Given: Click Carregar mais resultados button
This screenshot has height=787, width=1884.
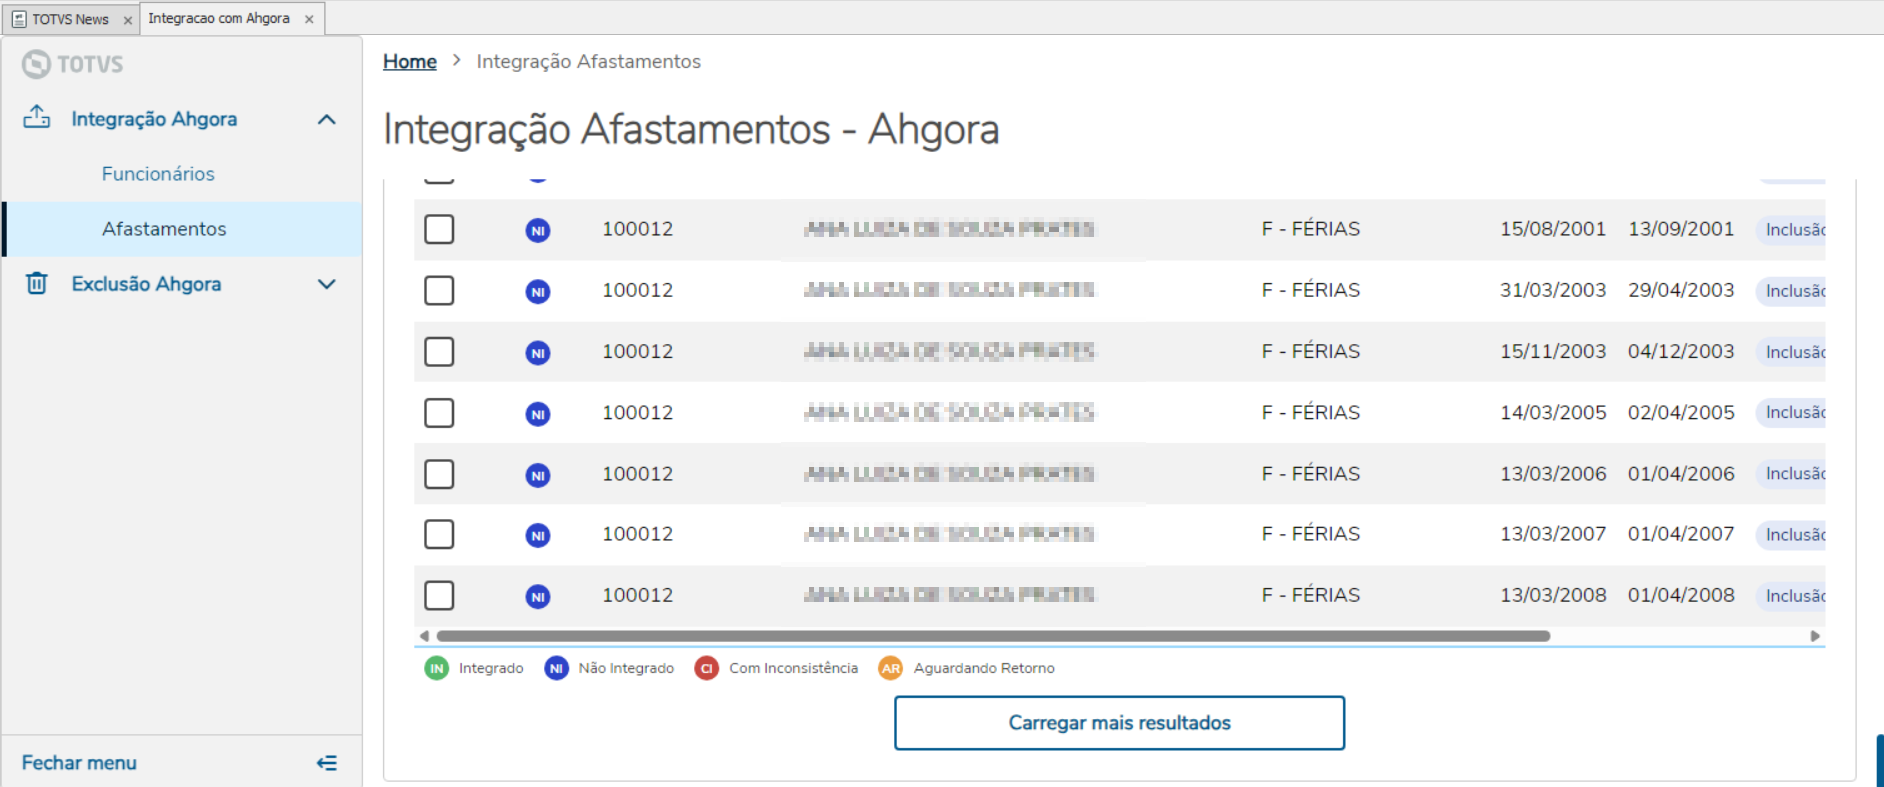Looking at the screenshot, I should pos(1119,723).
